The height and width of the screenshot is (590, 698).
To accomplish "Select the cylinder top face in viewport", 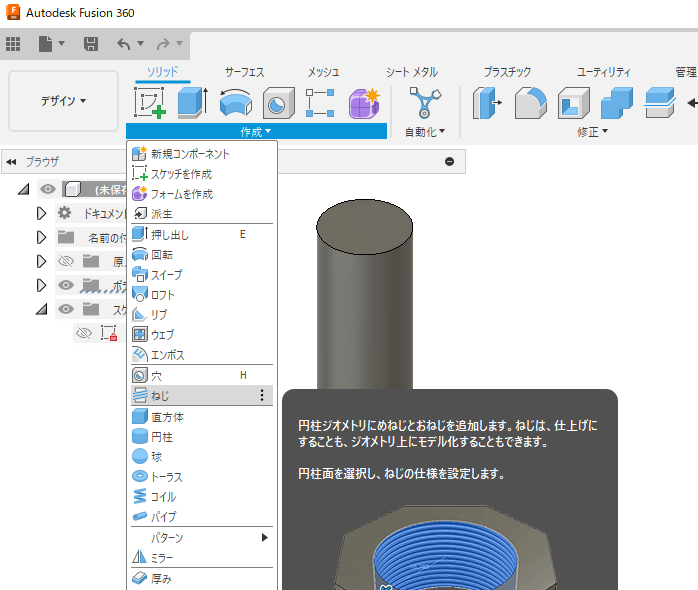I will [364, 227].
